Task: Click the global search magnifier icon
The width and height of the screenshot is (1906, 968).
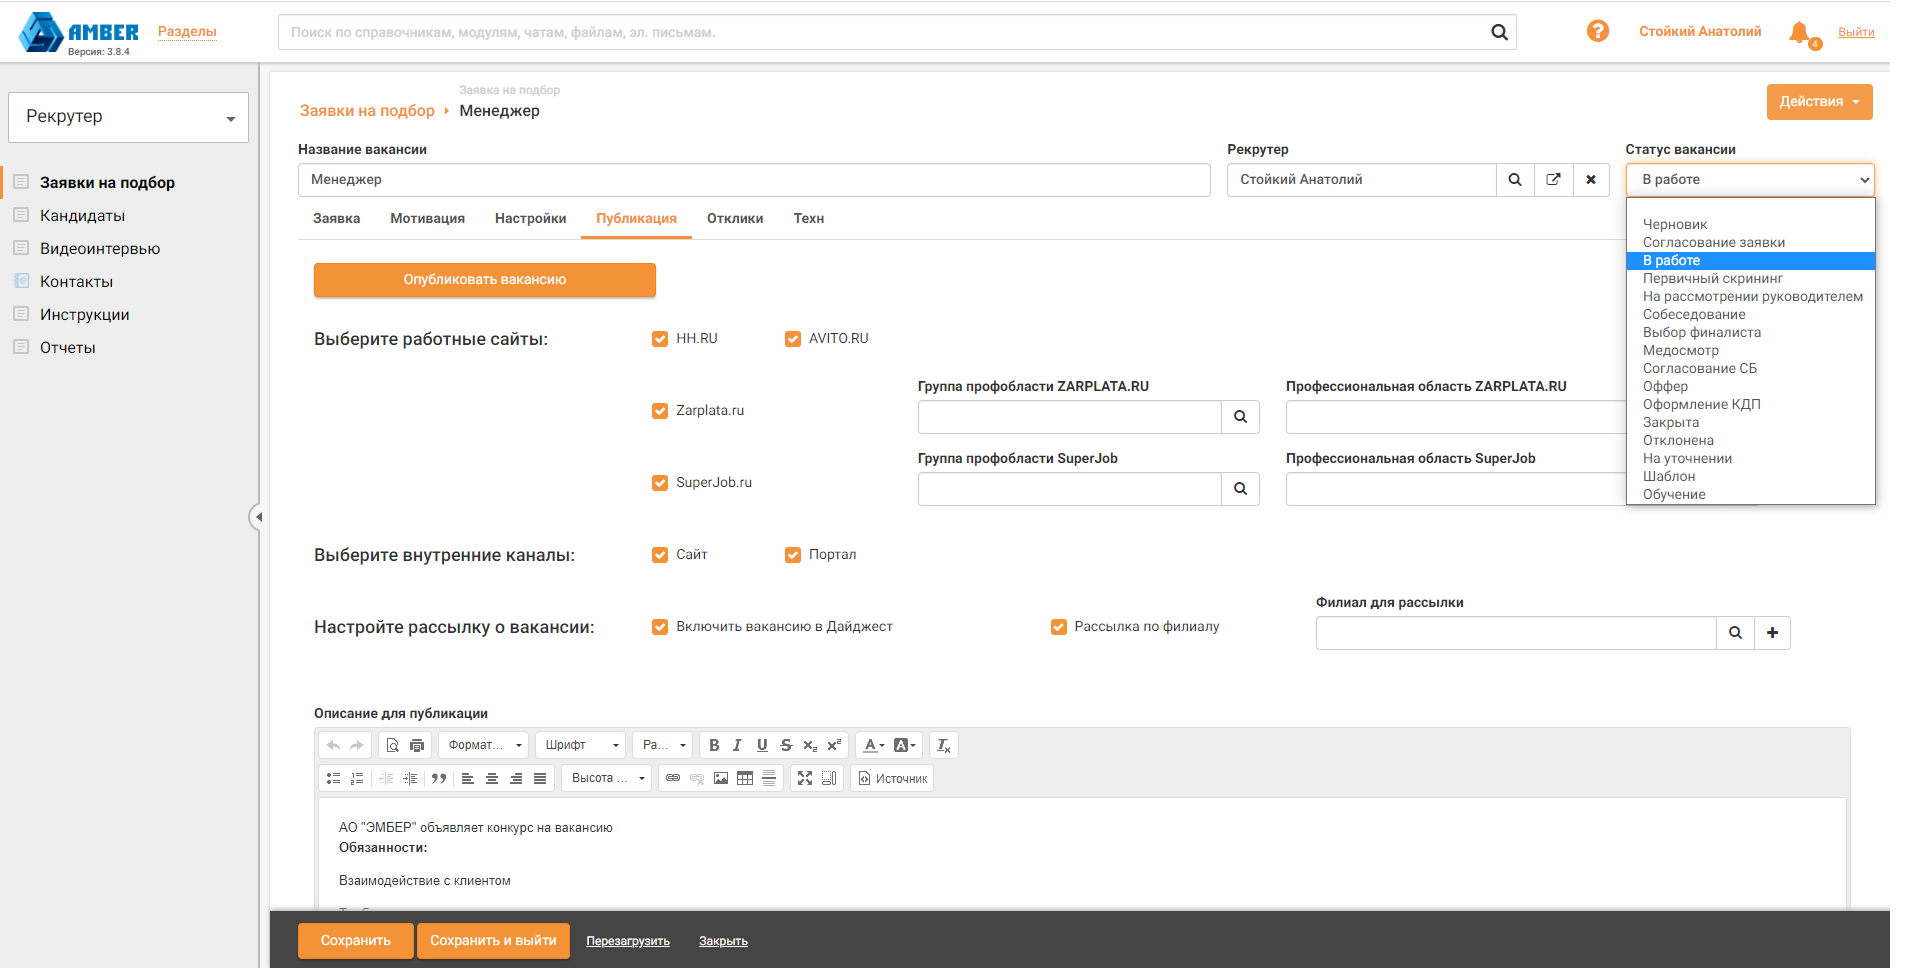Action: tap(1499, 32)
